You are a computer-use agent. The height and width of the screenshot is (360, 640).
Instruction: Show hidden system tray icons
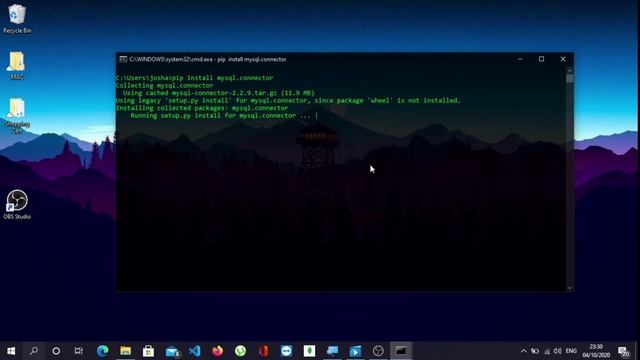coord(523,351)
